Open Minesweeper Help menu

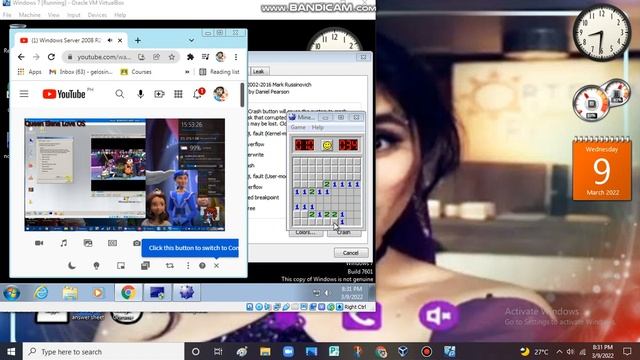point(318,127)
